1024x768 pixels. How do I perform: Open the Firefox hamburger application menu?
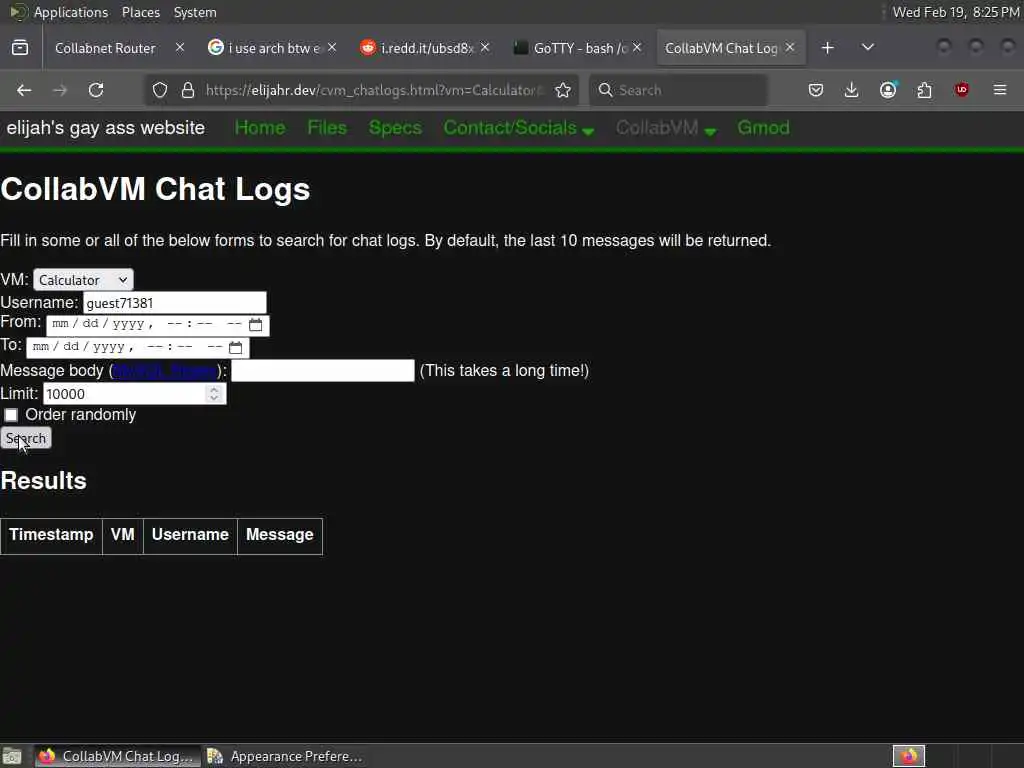[1000, 90]
